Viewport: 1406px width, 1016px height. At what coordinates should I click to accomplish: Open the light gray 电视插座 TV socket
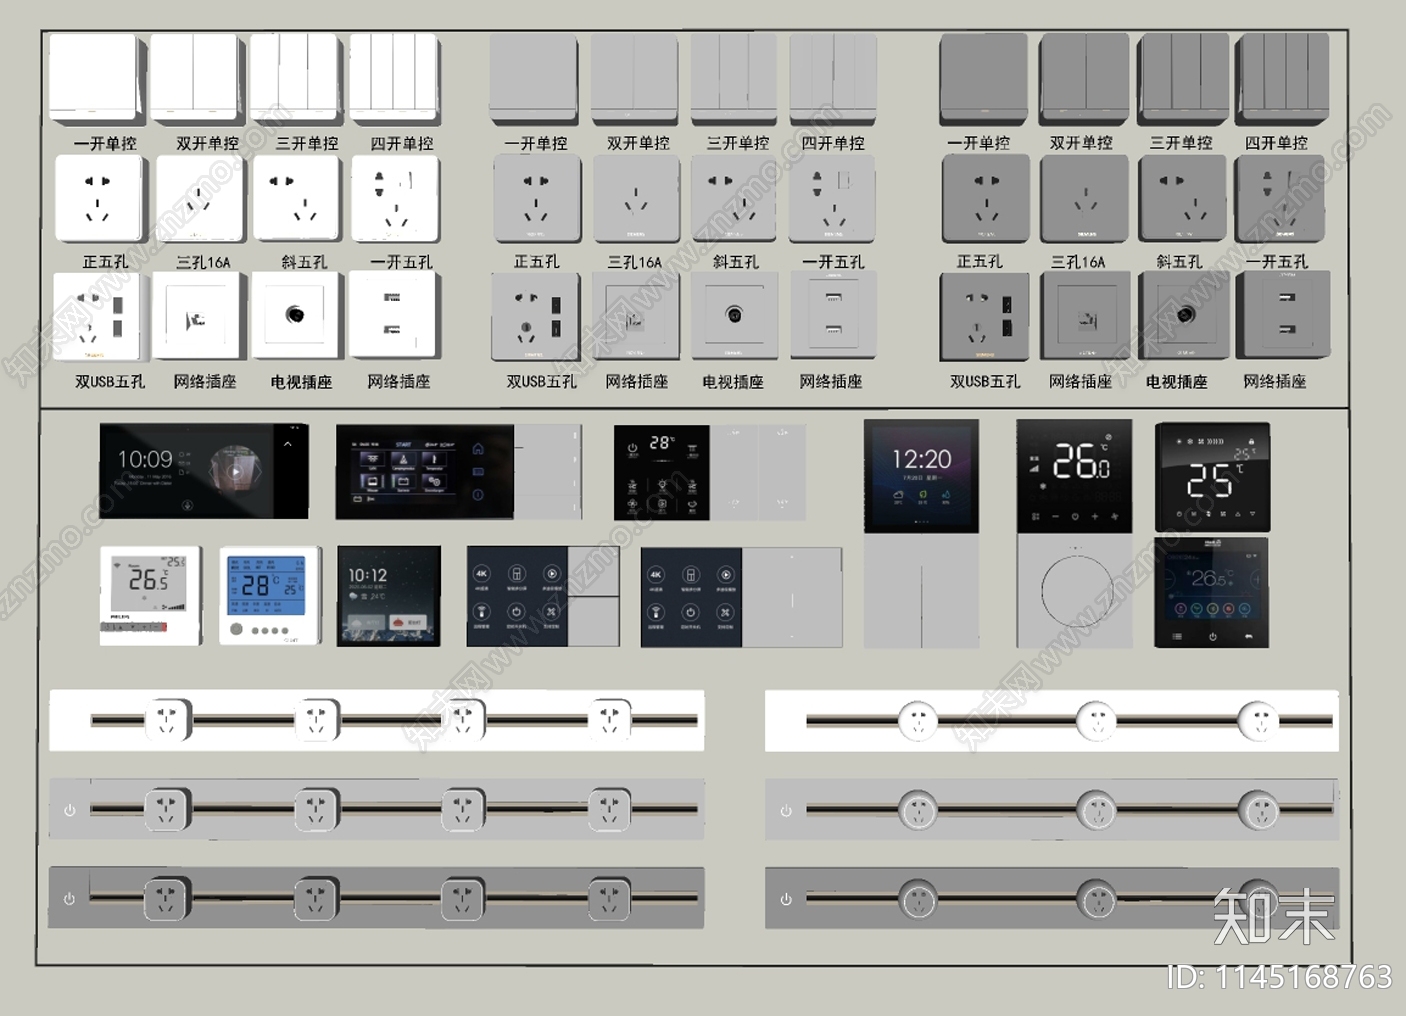coord(734,317)
